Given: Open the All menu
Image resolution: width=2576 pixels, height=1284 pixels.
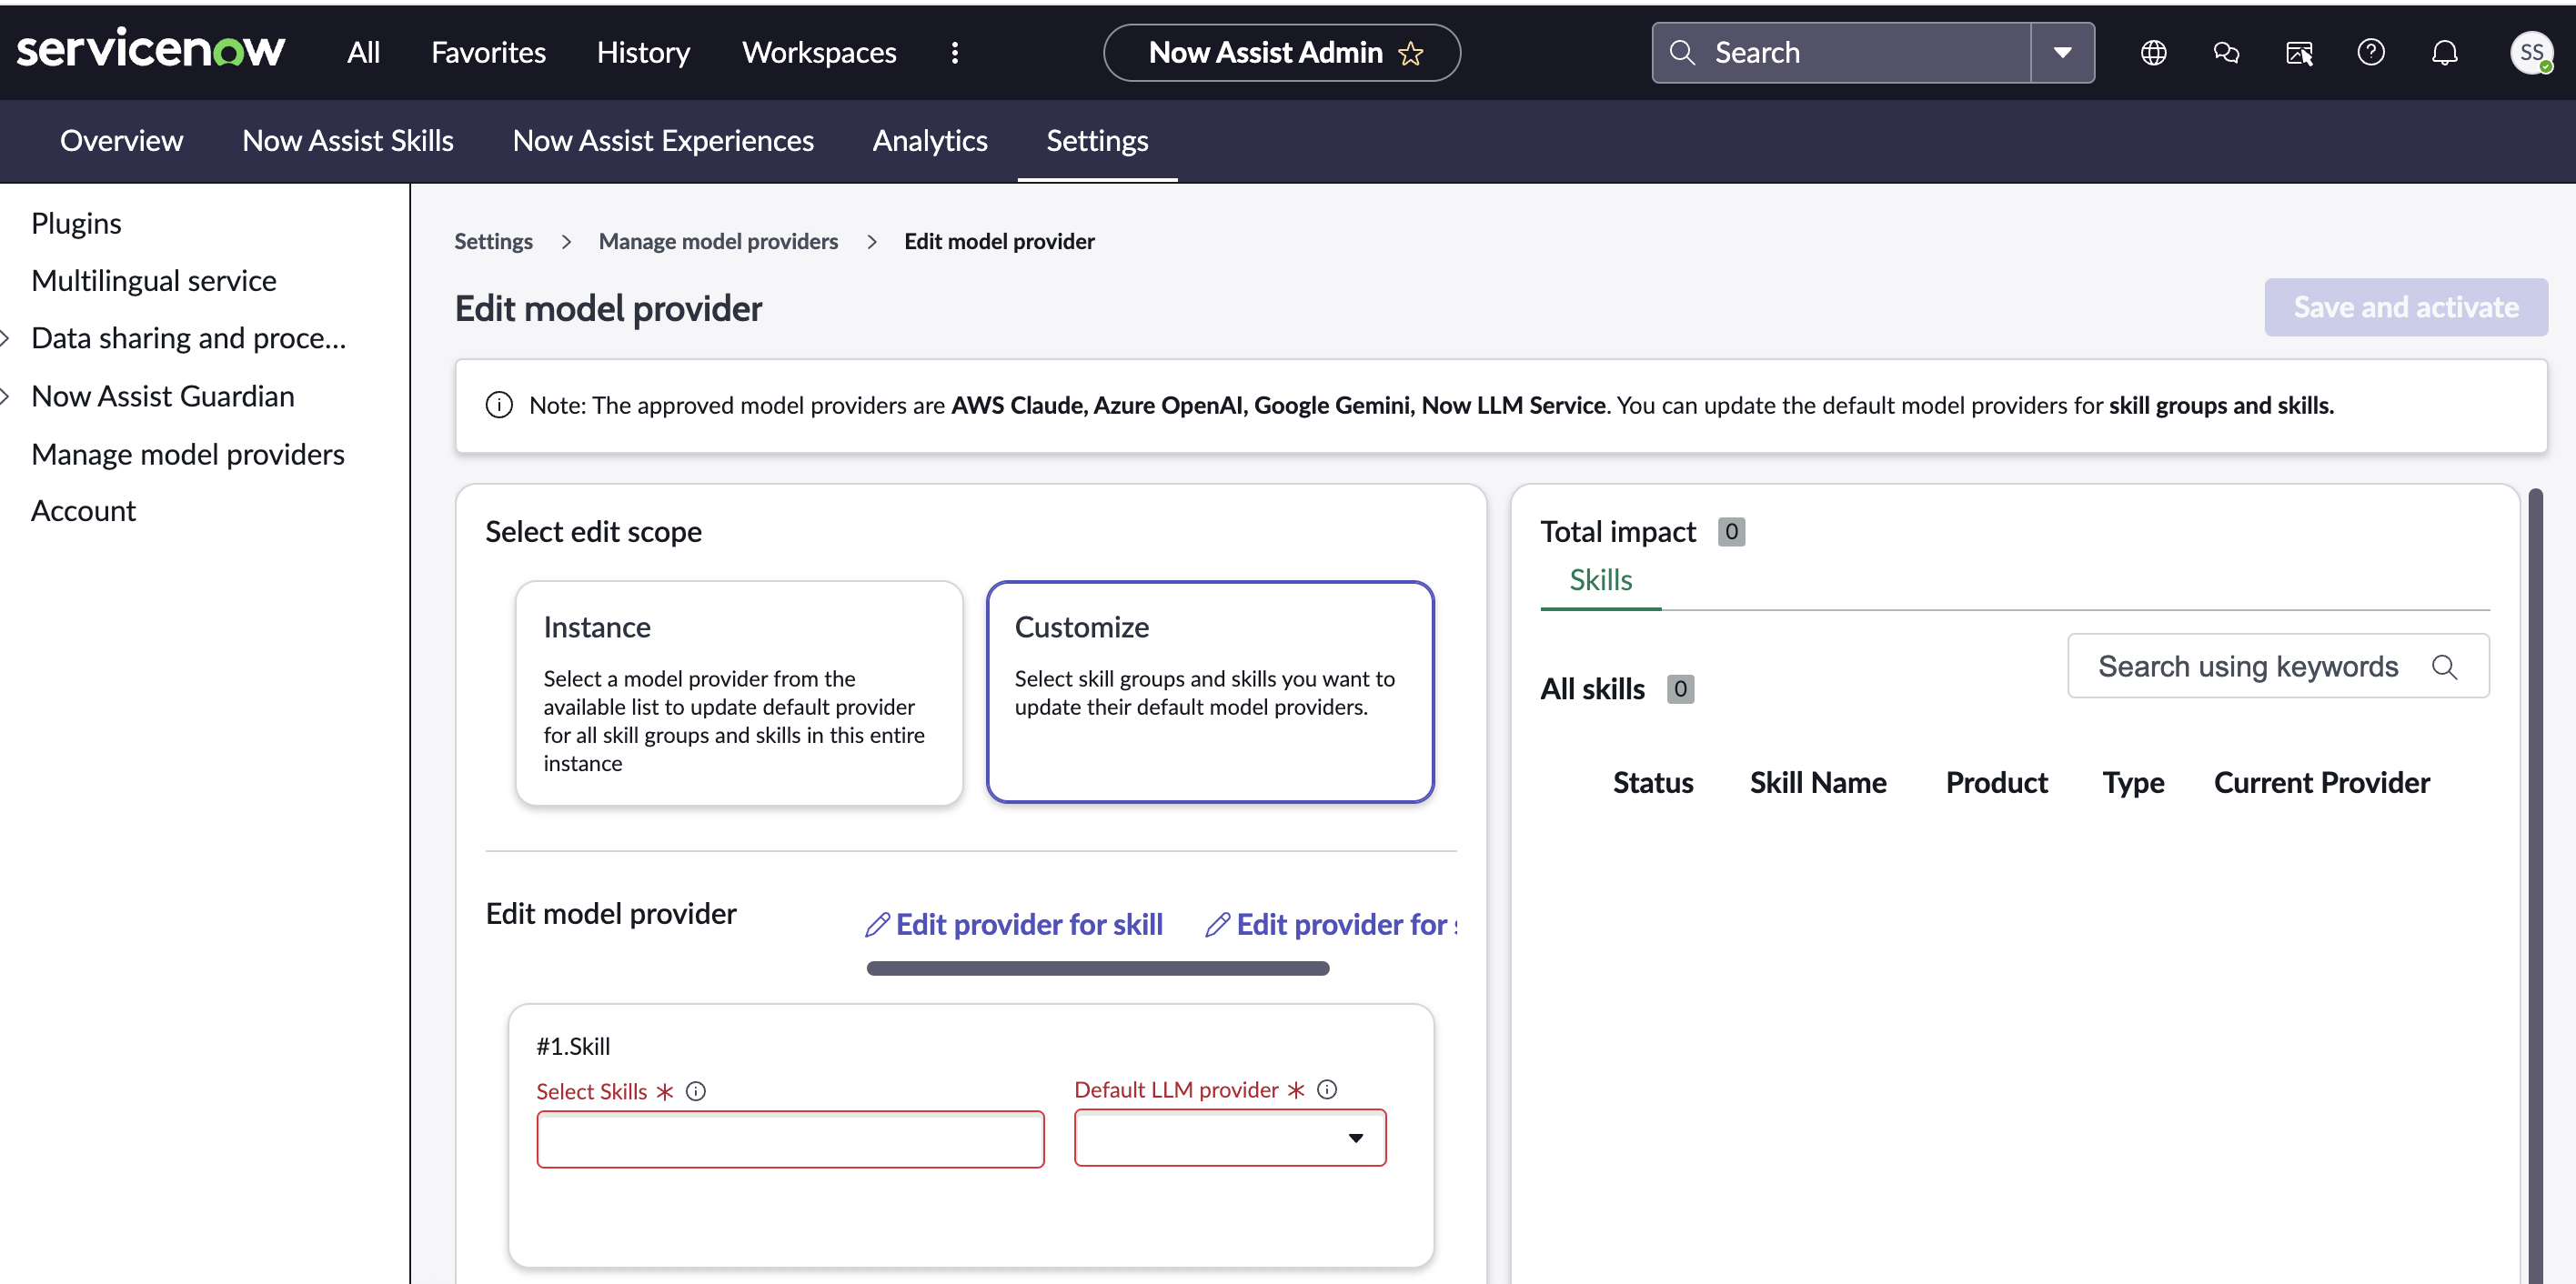Looking at the screenshot, I should (x=363, y=52).
